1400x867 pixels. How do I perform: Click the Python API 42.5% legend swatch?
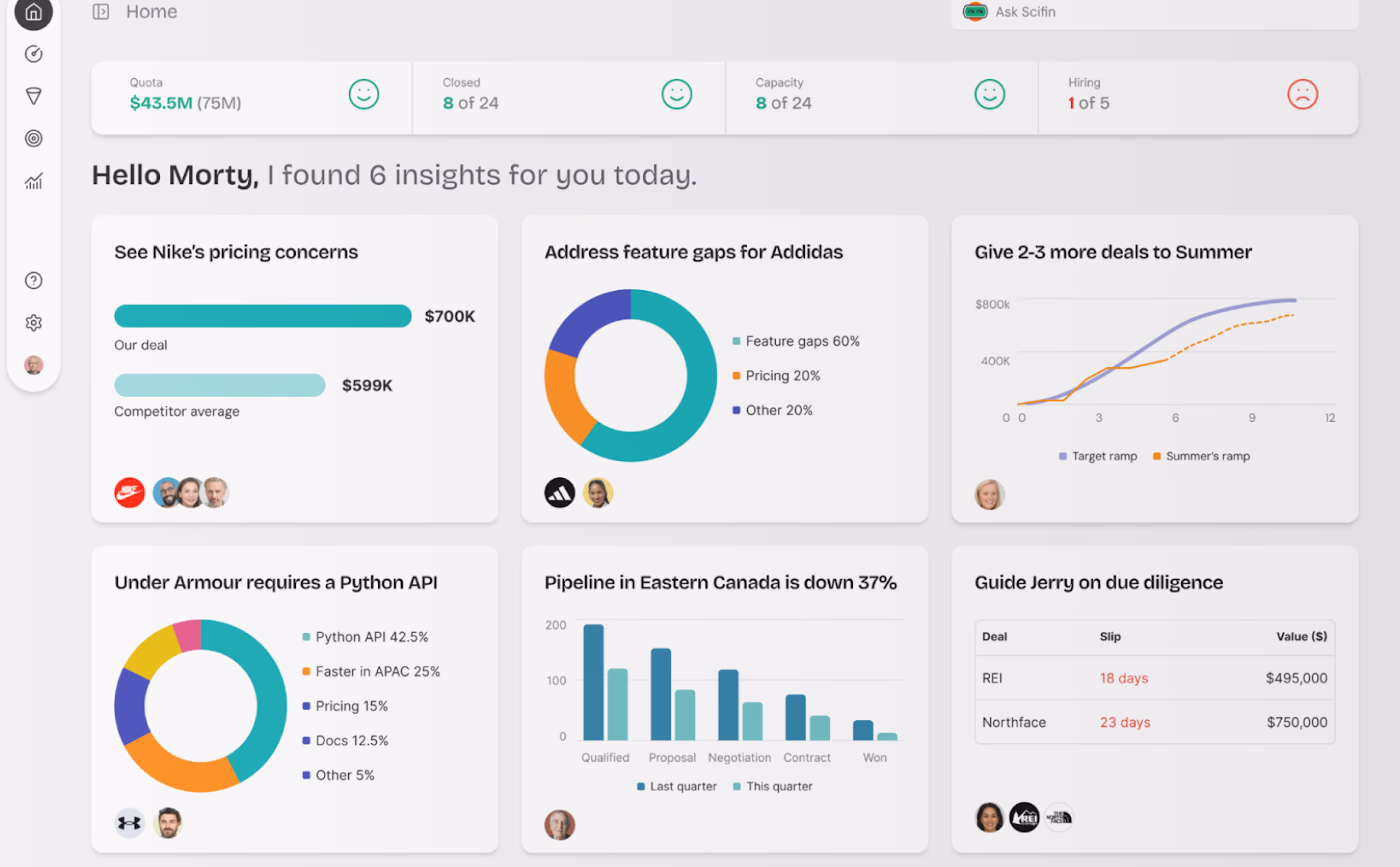pyautogui.click(x=306, y=637)
